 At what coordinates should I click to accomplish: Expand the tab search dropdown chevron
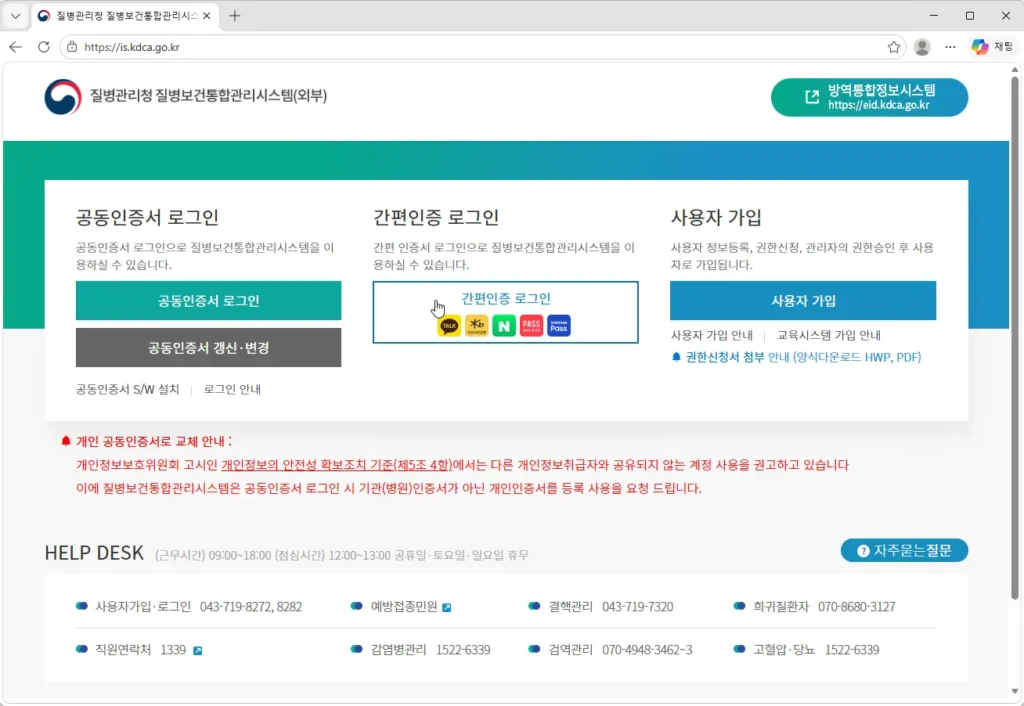point(16,16)
